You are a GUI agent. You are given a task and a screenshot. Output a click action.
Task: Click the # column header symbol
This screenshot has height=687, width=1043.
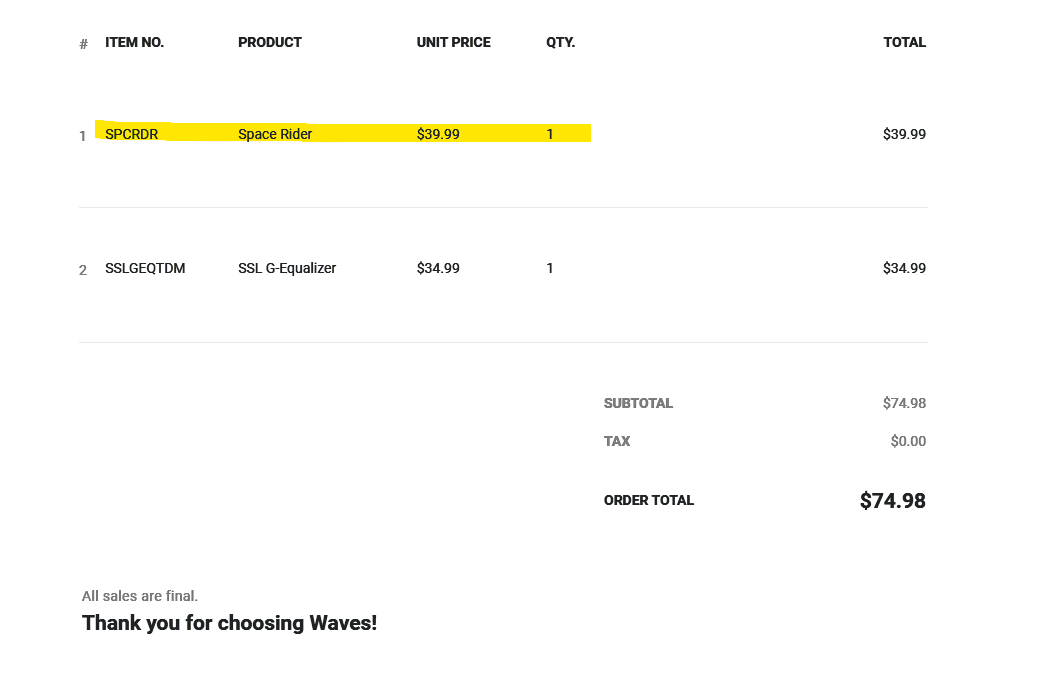[x=83, y=45]
